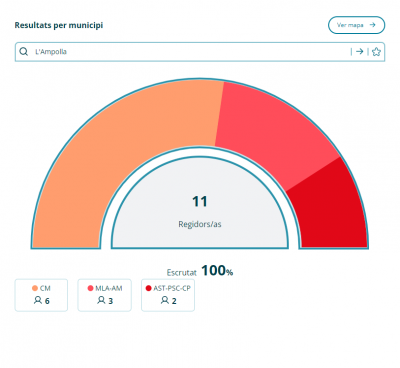The width and height of the screenshot is (400, 368).
Task: Click the person icon in MLA-AM card
Action: pos(101,300)
